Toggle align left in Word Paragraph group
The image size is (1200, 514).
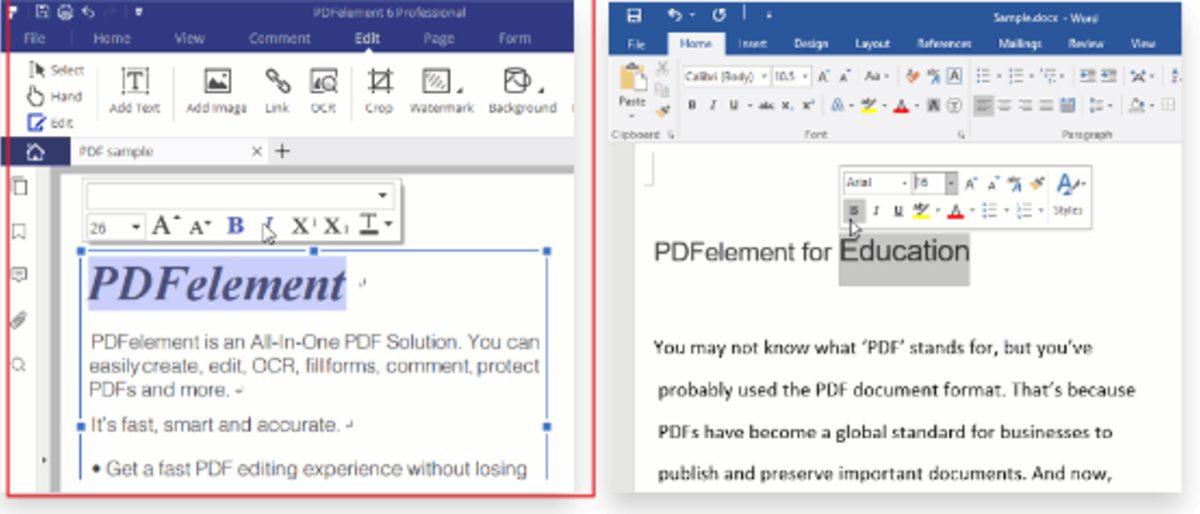point(984,105)
